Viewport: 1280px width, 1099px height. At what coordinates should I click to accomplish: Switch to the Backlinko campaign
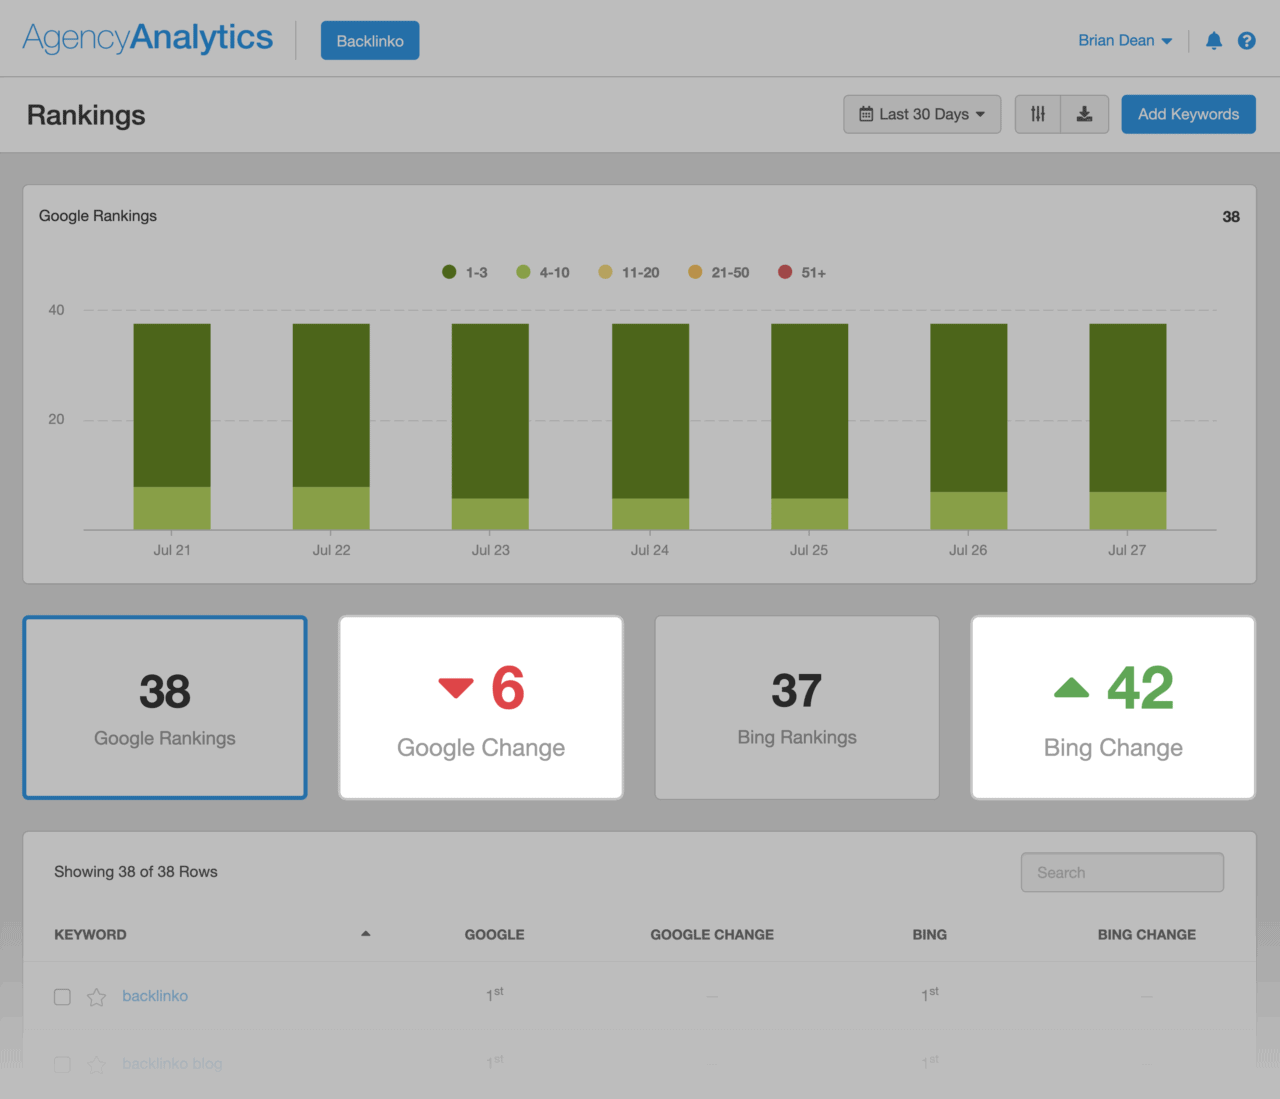pos(369,40)
